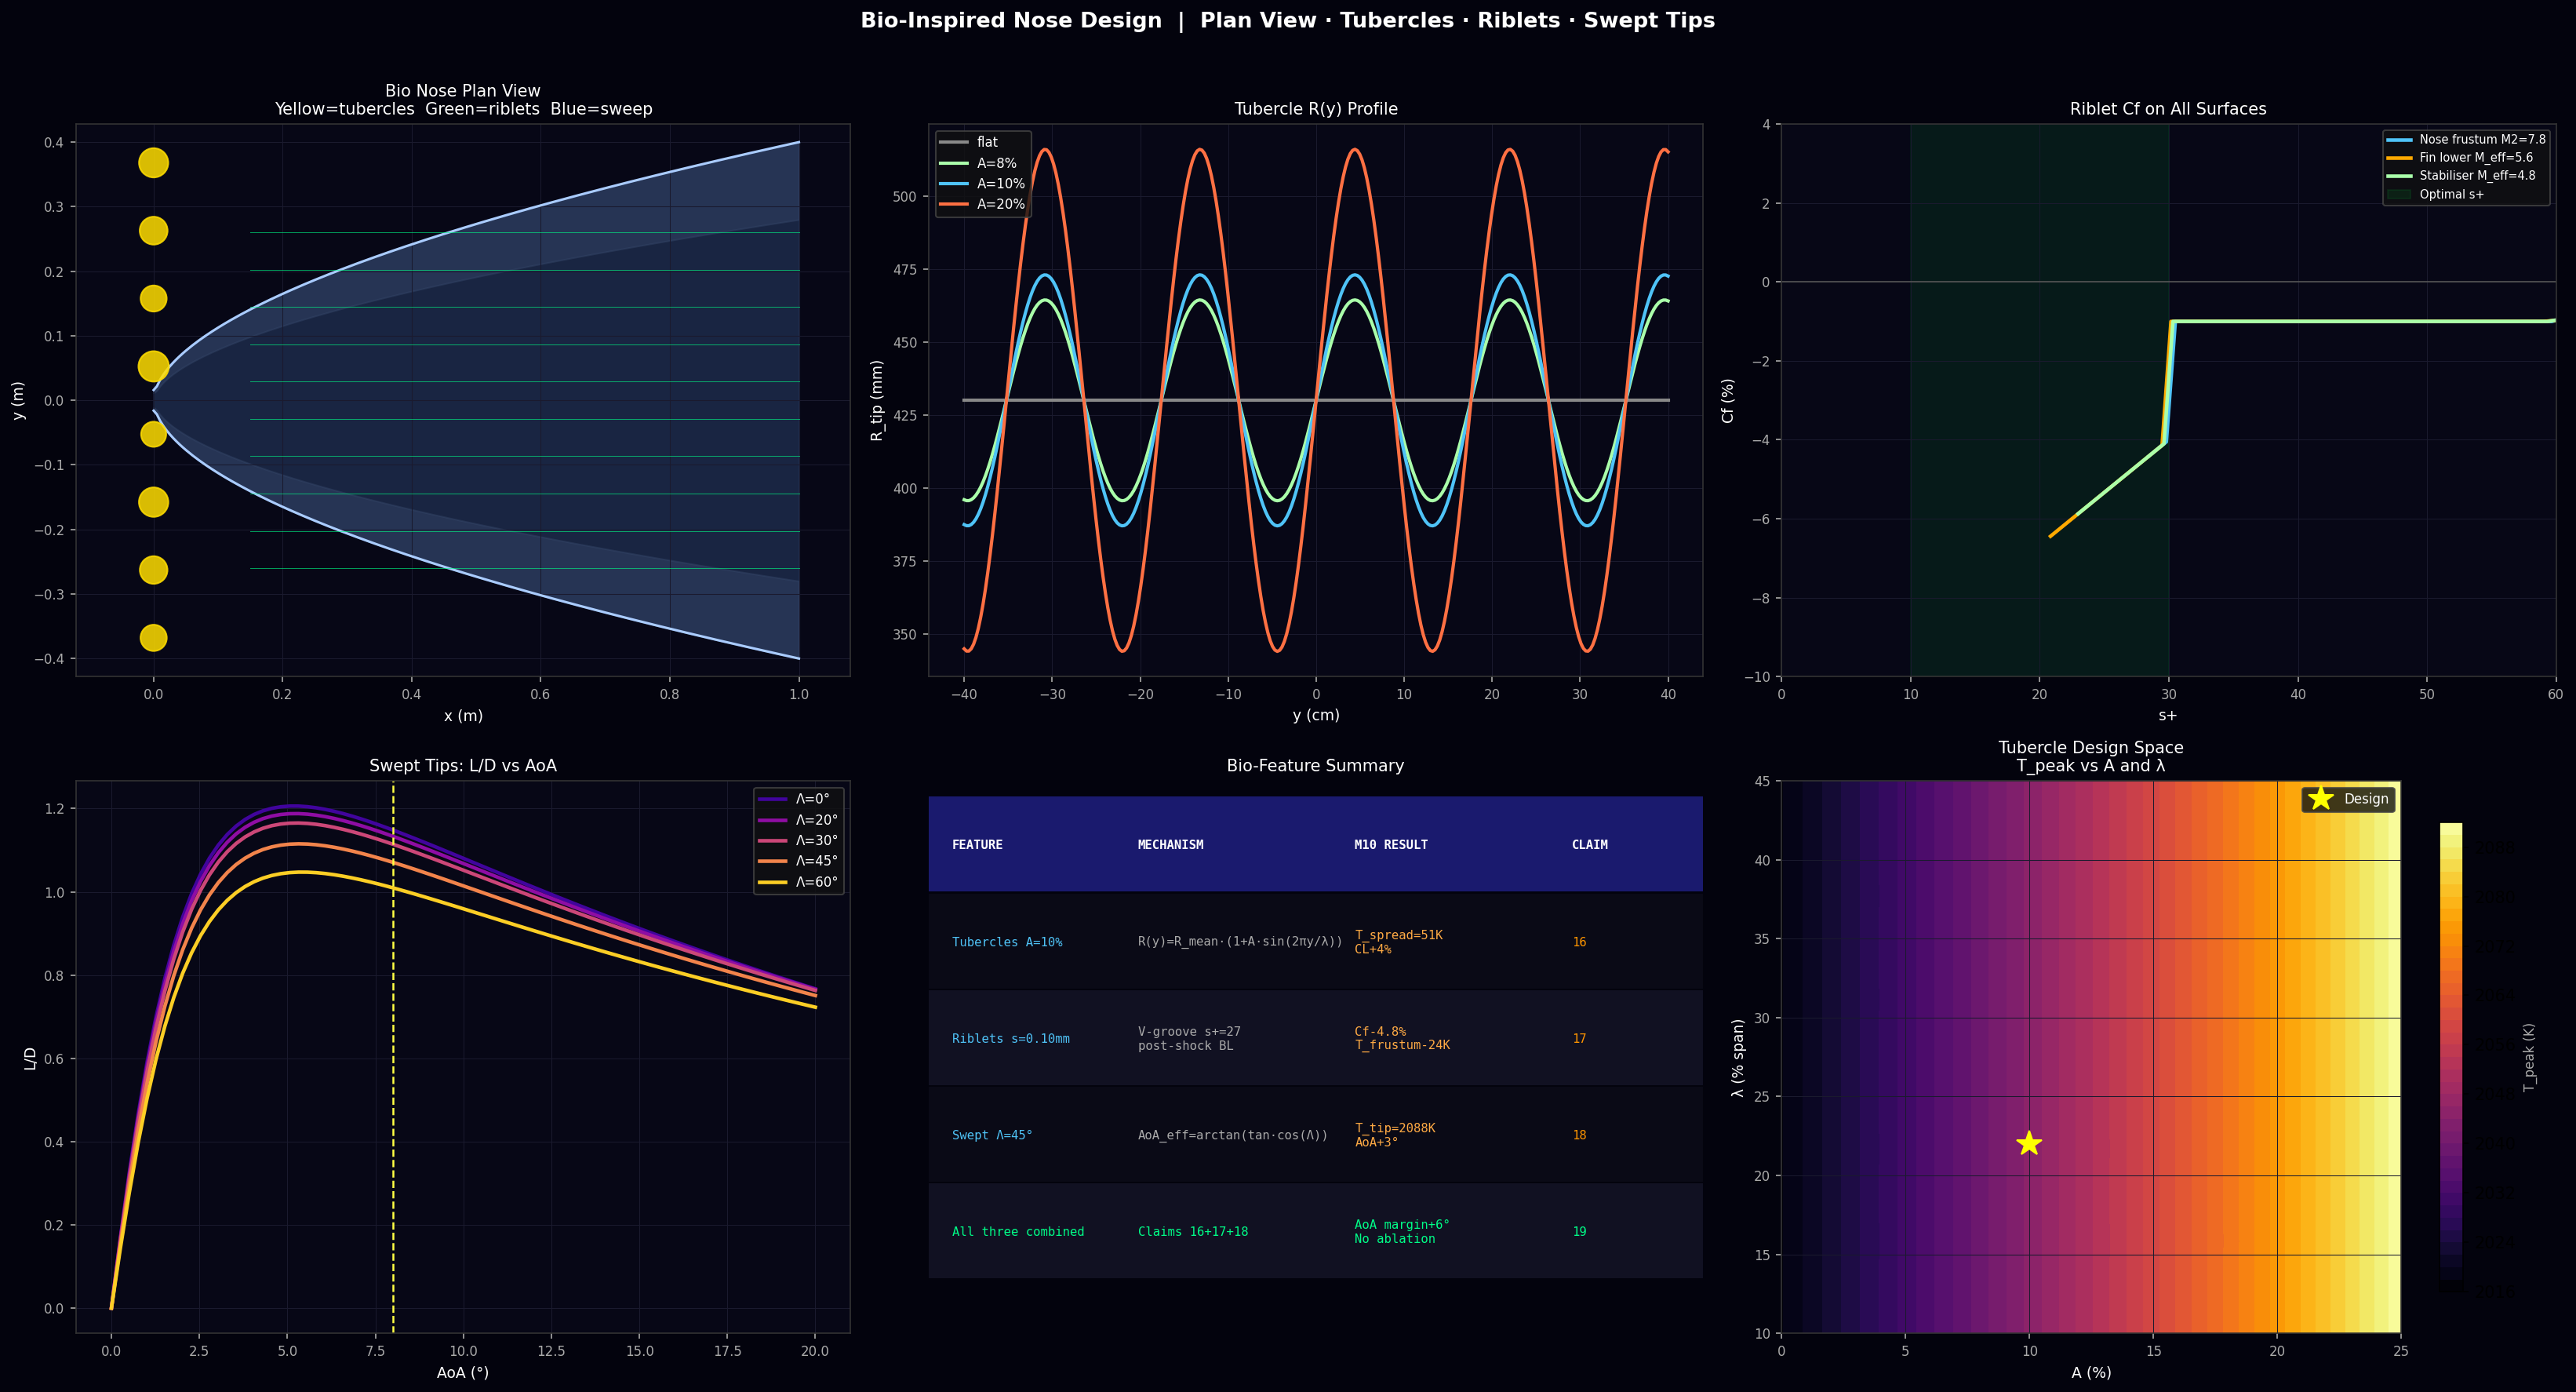This screenshot has height=1392, width=2576.
Task: Select 'All three combined' table cell
Action: [x=1018, y=1232]
